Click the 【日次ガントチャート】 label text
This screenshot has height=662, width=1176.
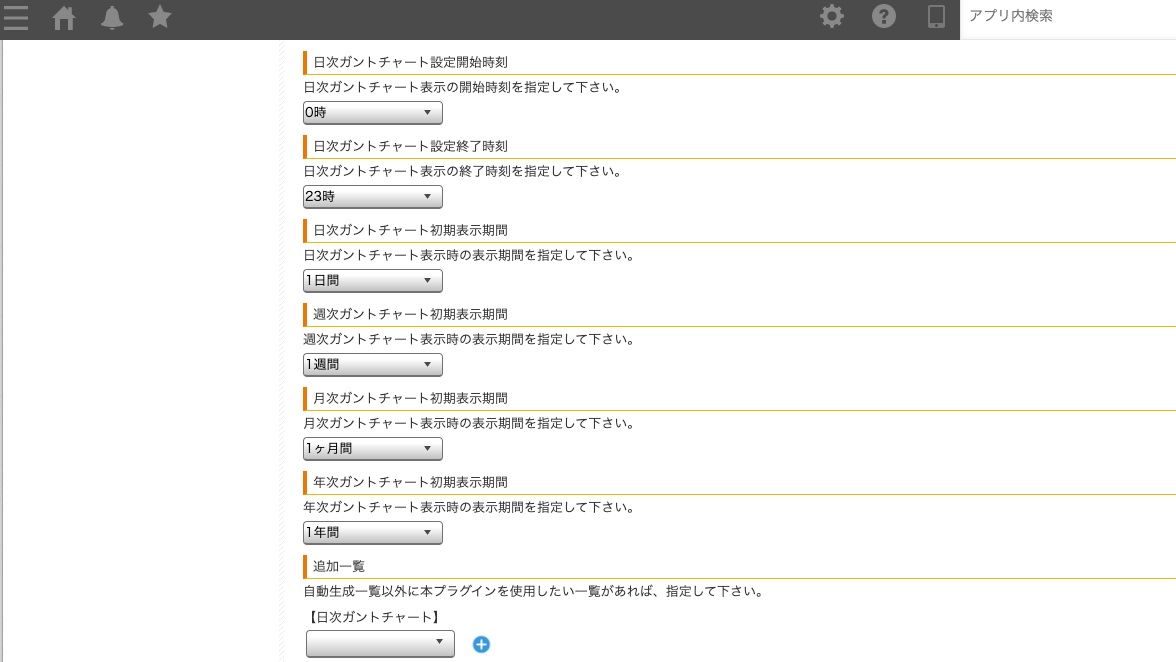pos(373,617)
